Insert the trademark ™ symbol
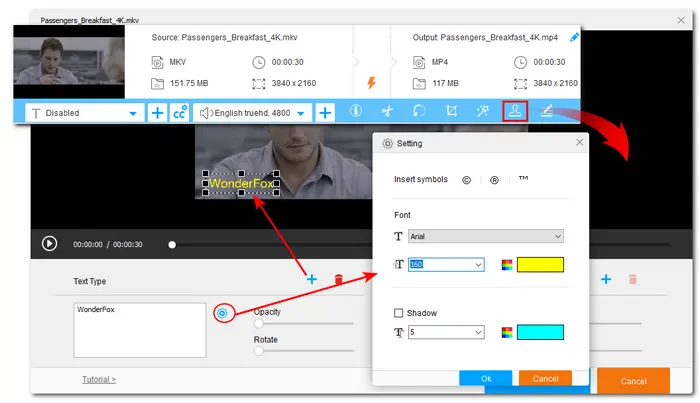Viewport: 700px width, 403px height. pos(522,180)
